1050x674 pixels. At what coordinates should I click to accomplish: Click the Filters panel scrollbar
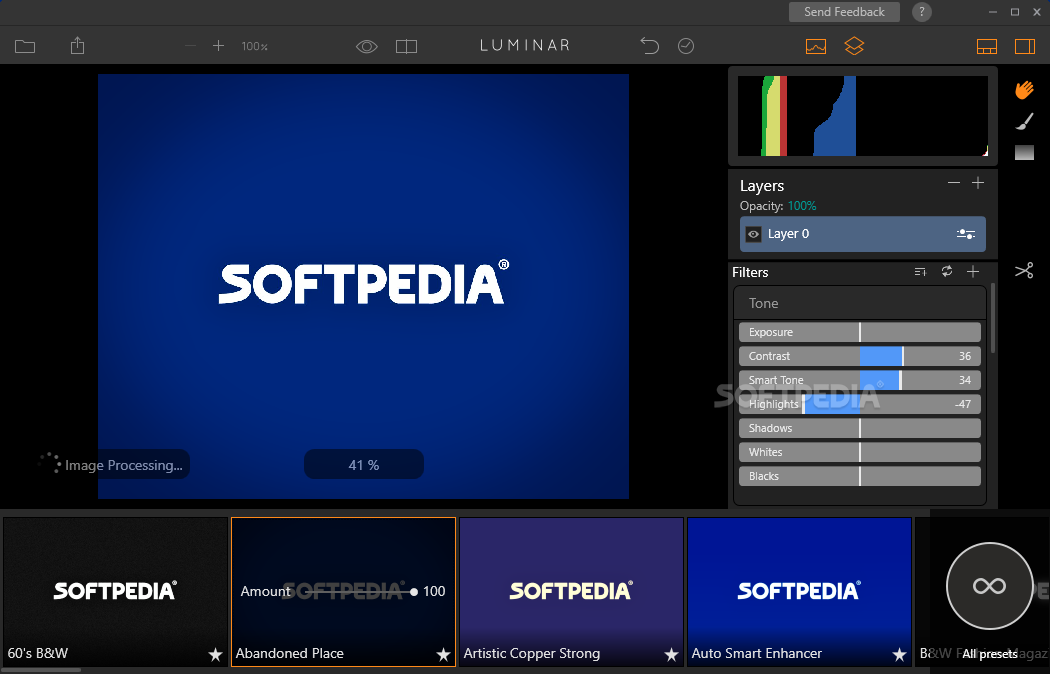993,319
